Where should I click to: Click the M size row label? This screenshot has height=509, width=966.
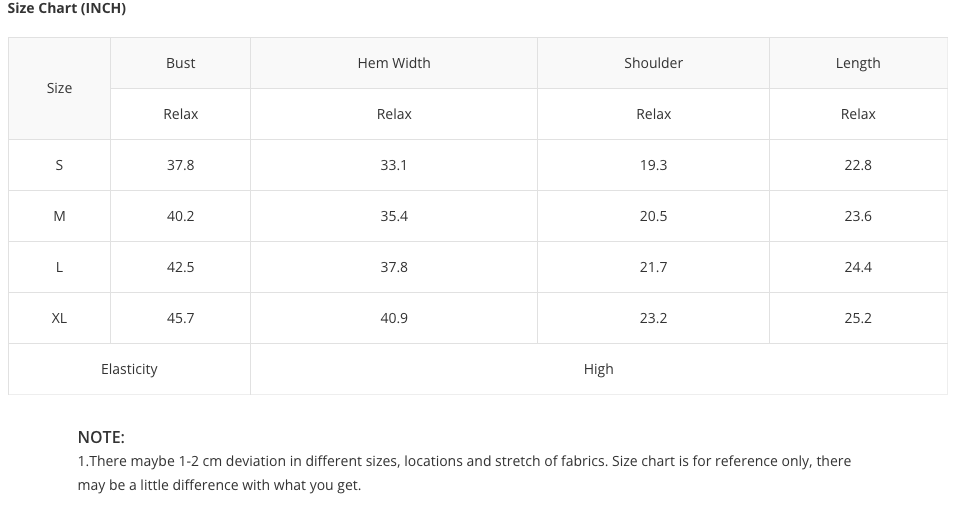(59, 216)
